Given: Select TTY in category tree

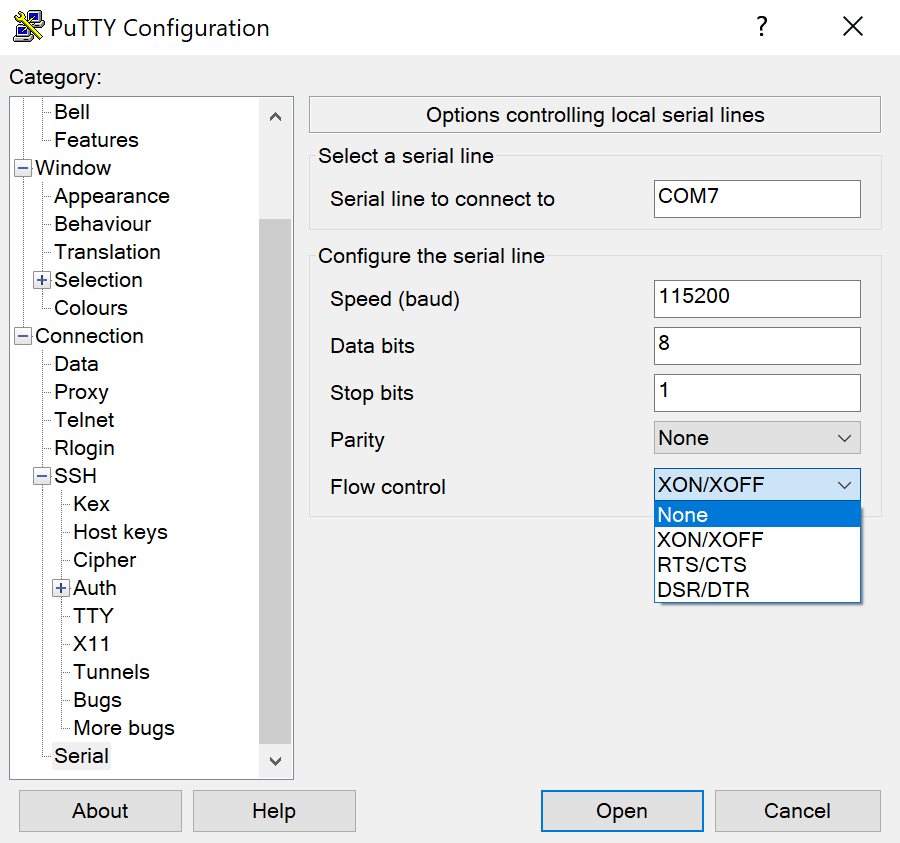Looking at the screenshot, I should (93, 616).
